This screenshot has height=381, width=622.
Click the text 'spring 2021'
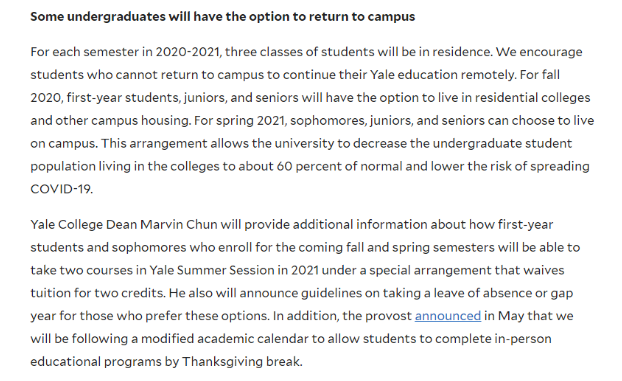point(251,121)
